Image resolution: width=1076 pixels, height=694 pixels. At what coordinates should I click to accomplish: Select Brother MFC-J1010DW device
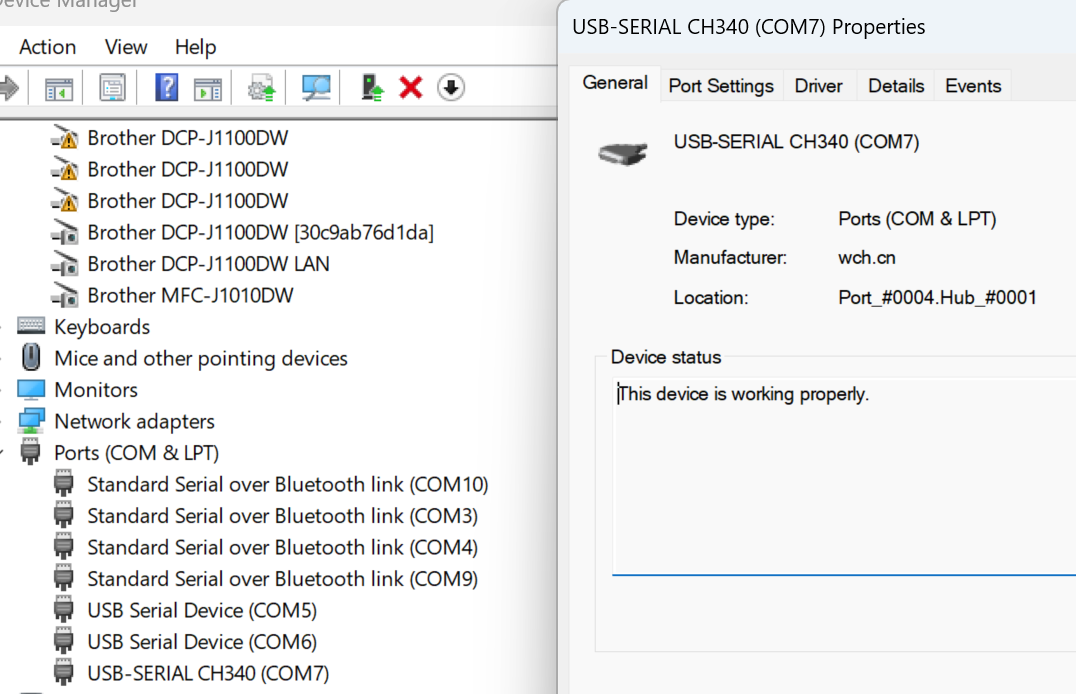190,295
